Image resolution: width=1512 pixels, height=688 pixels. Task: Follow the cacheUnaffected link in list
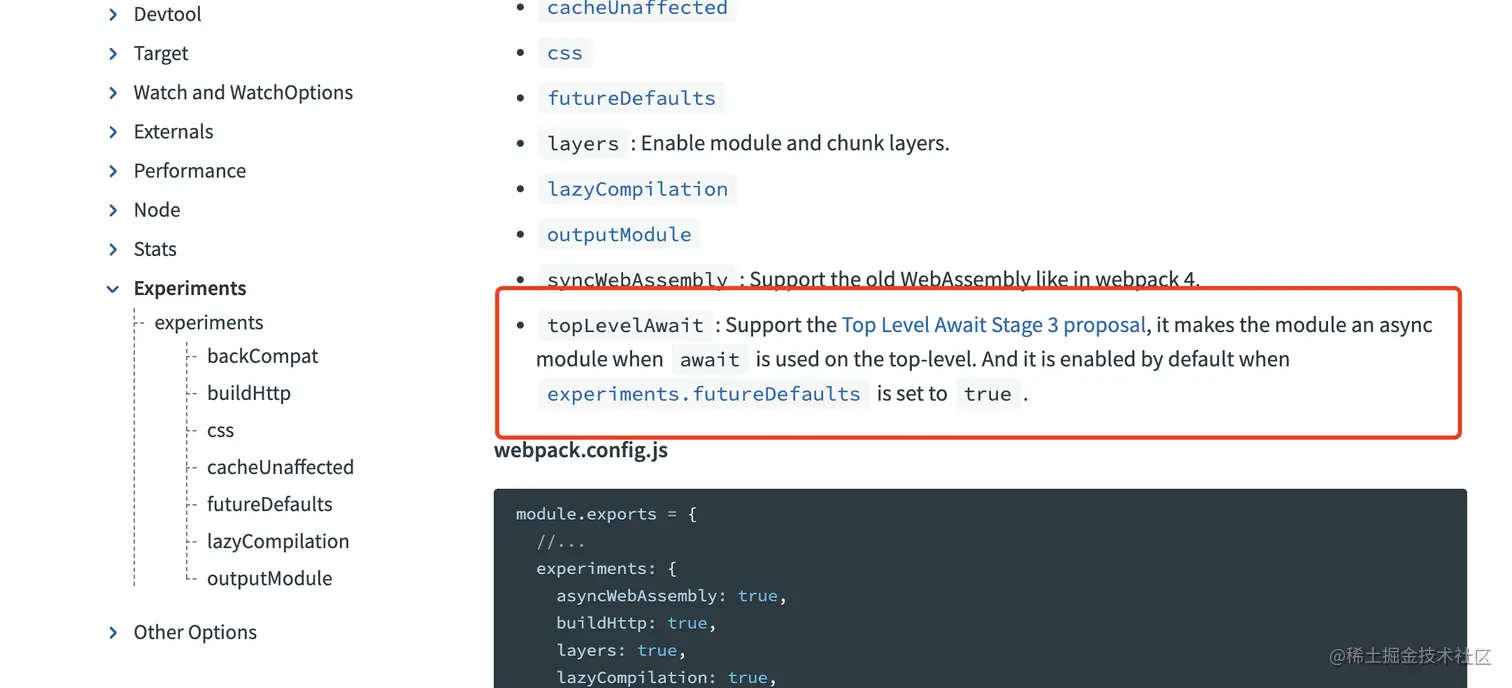pyautogui.click(x=637, y=8)
